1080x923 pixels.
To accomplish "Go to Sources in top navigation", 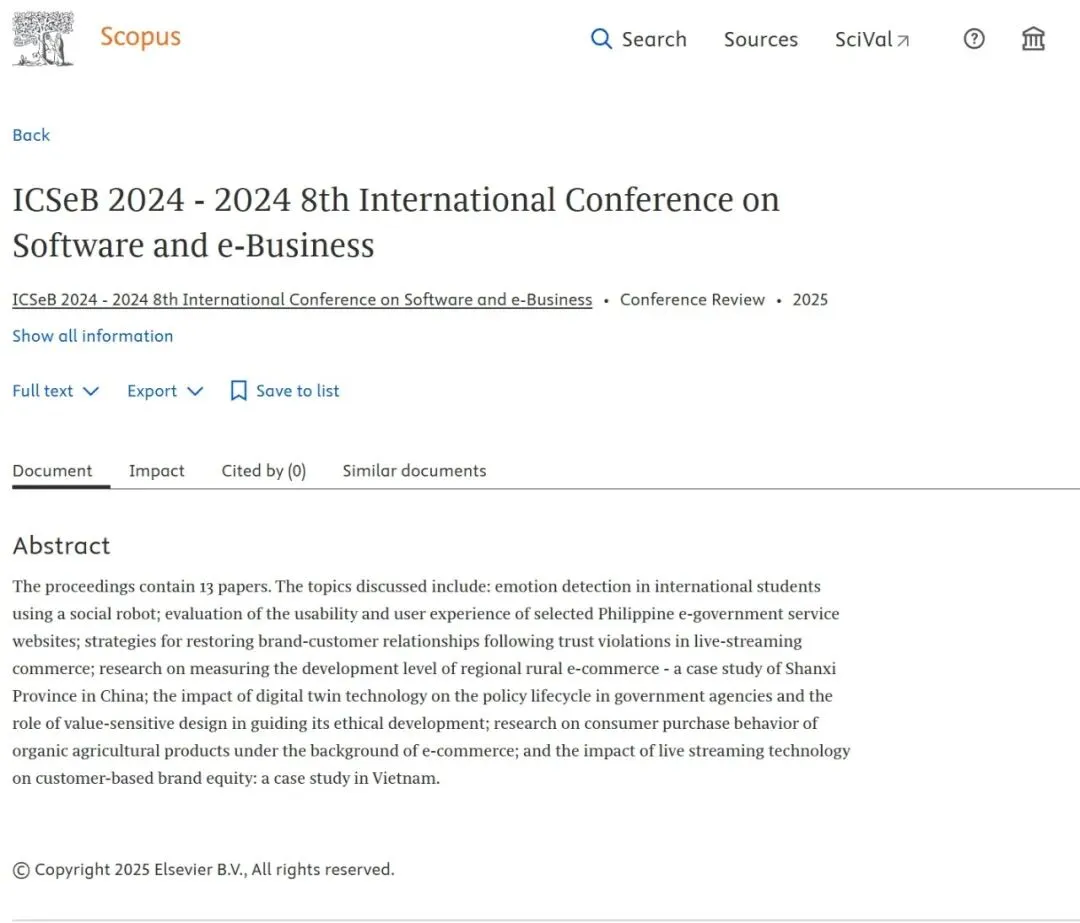I will tap(760, 39).
